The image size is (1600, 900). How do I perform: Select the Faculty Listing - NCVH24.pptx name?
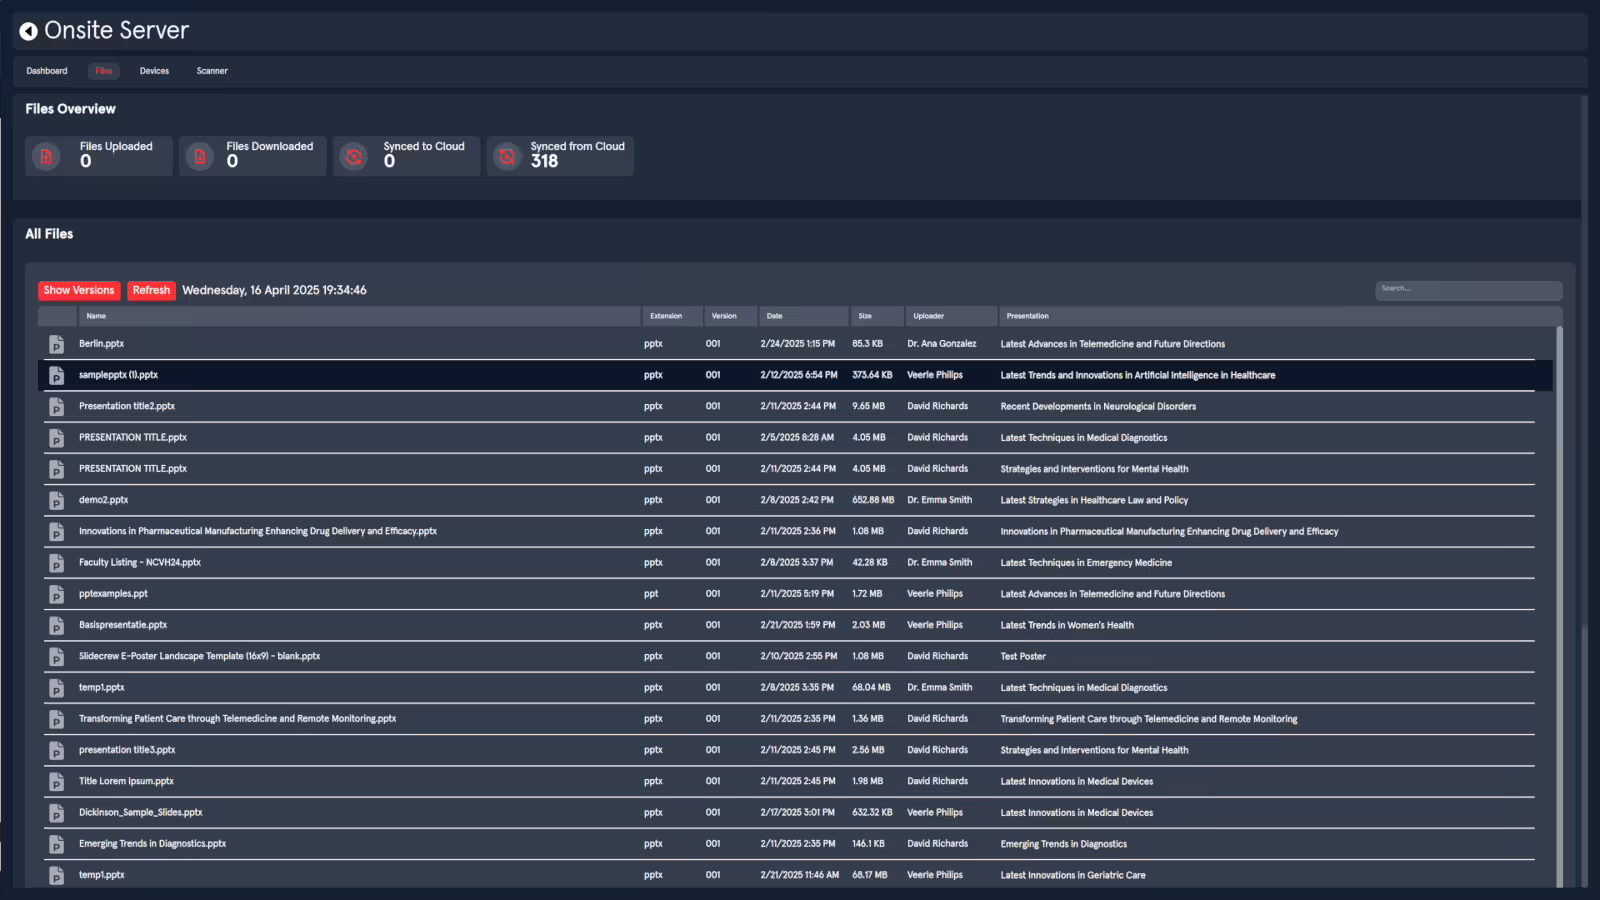140,562
